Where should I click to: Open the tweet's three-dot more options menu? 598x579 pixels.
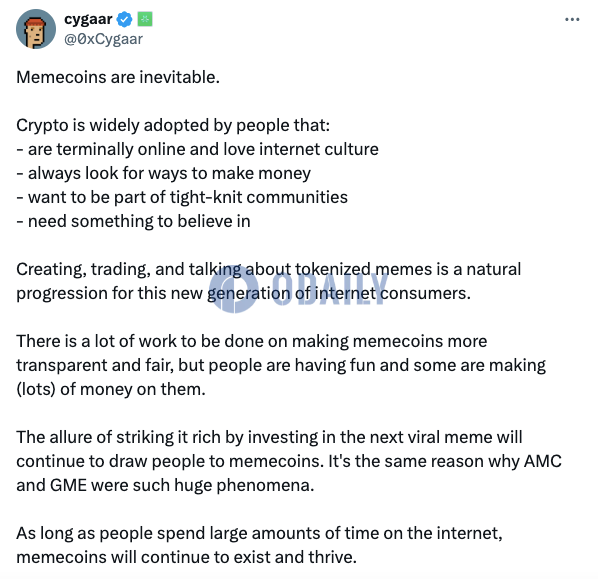(x=572, y=19)
